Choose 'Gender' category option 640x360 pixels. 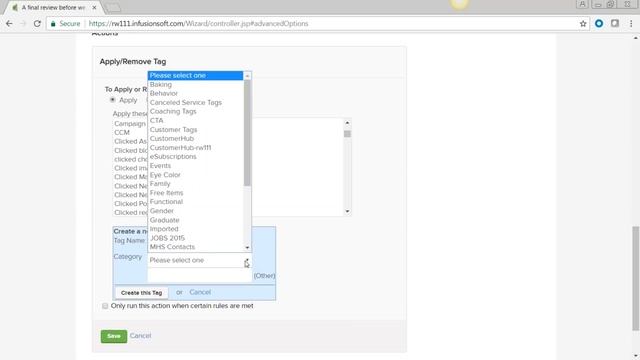click(196, 211)
